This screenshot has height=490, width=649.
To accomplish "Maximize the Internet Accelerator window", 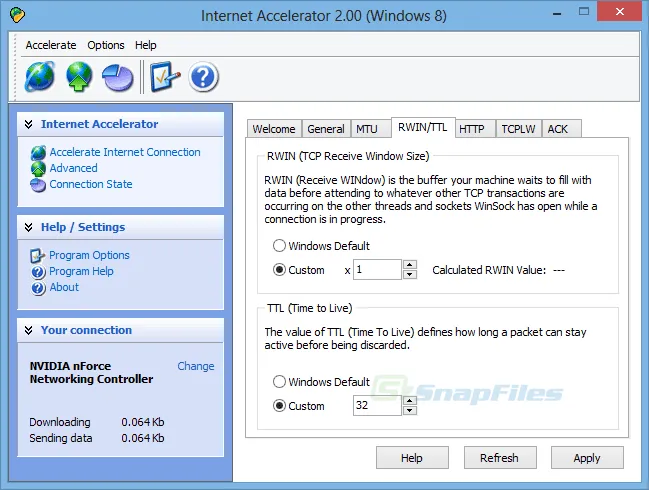I will (x=584, y=12).
